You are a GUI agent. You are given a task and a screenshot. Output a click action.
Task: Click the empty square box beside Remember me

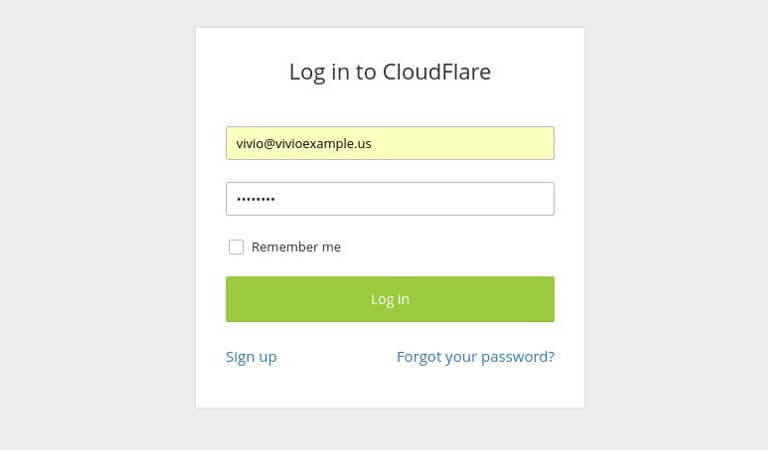point(236,247)
